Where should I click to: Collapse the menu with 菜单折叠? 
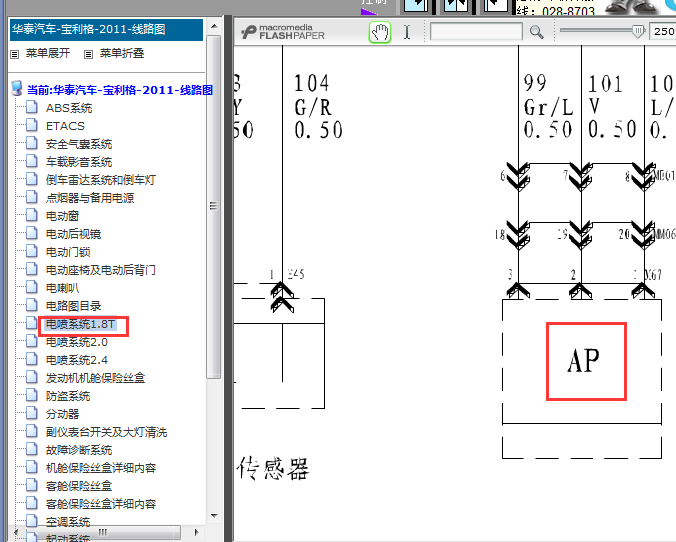pyautogui.click(x=122, y=53)
